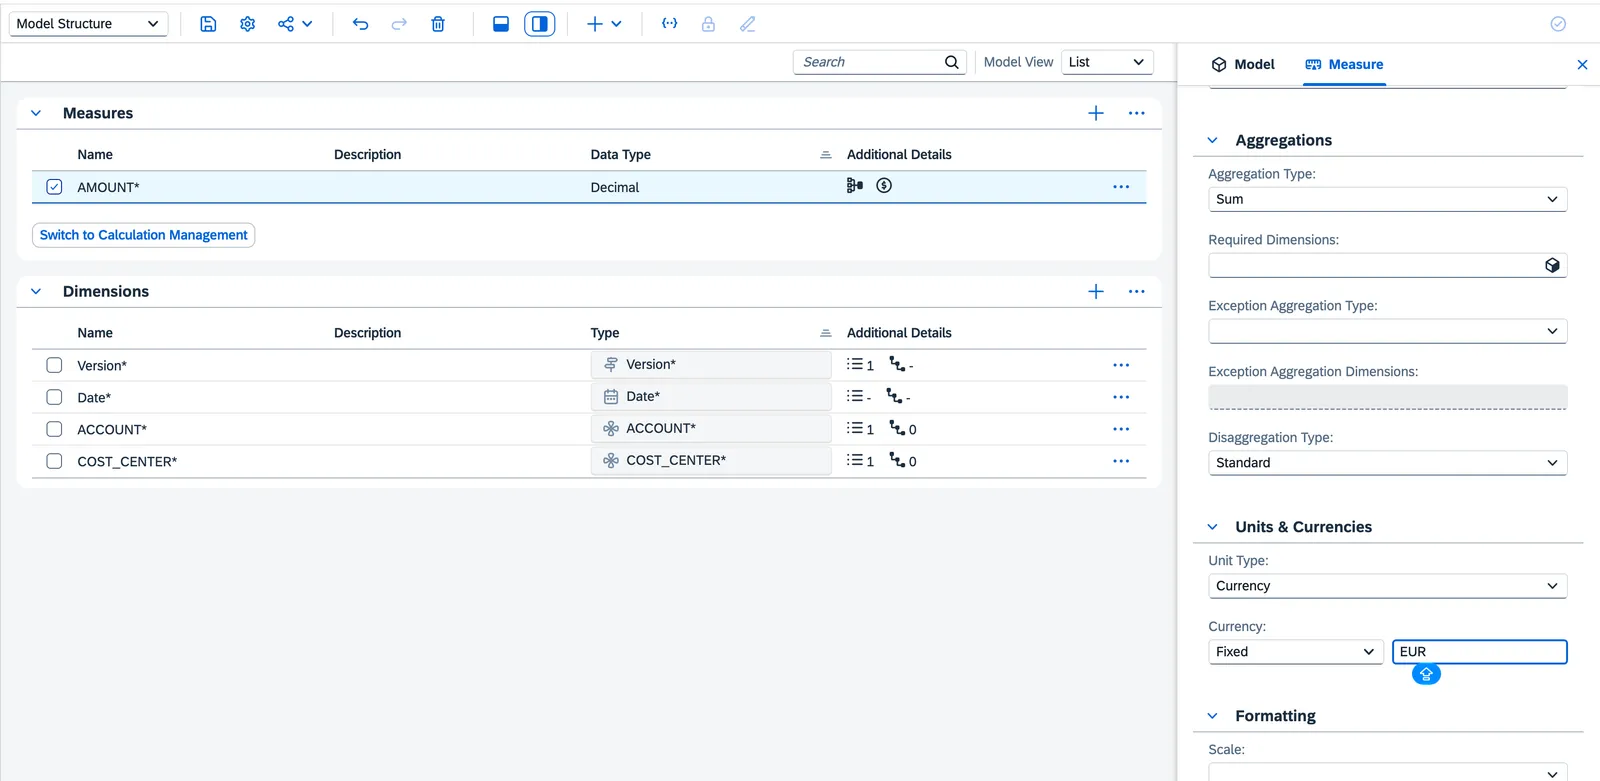Collapse the Units & Currencies section
The image size is (1600, 781).
coord(1212,527)
